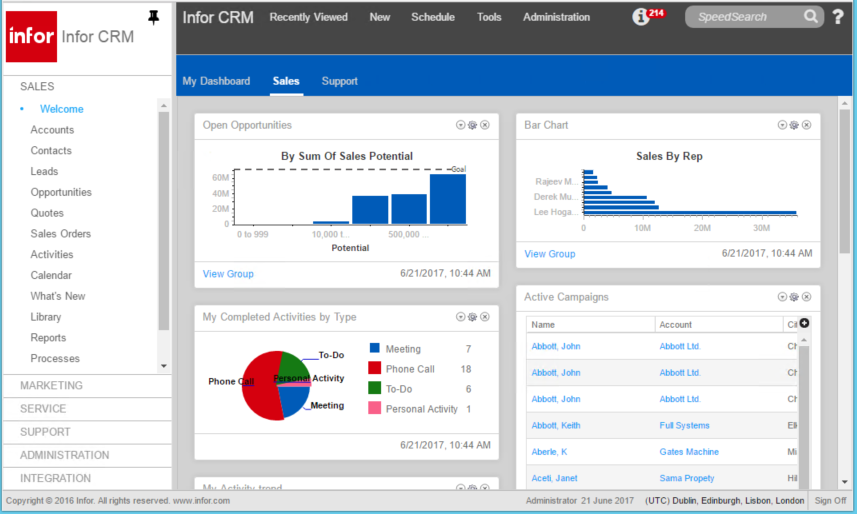Open Activities in the navigation list
857x514 pixels.
[52, 254]
